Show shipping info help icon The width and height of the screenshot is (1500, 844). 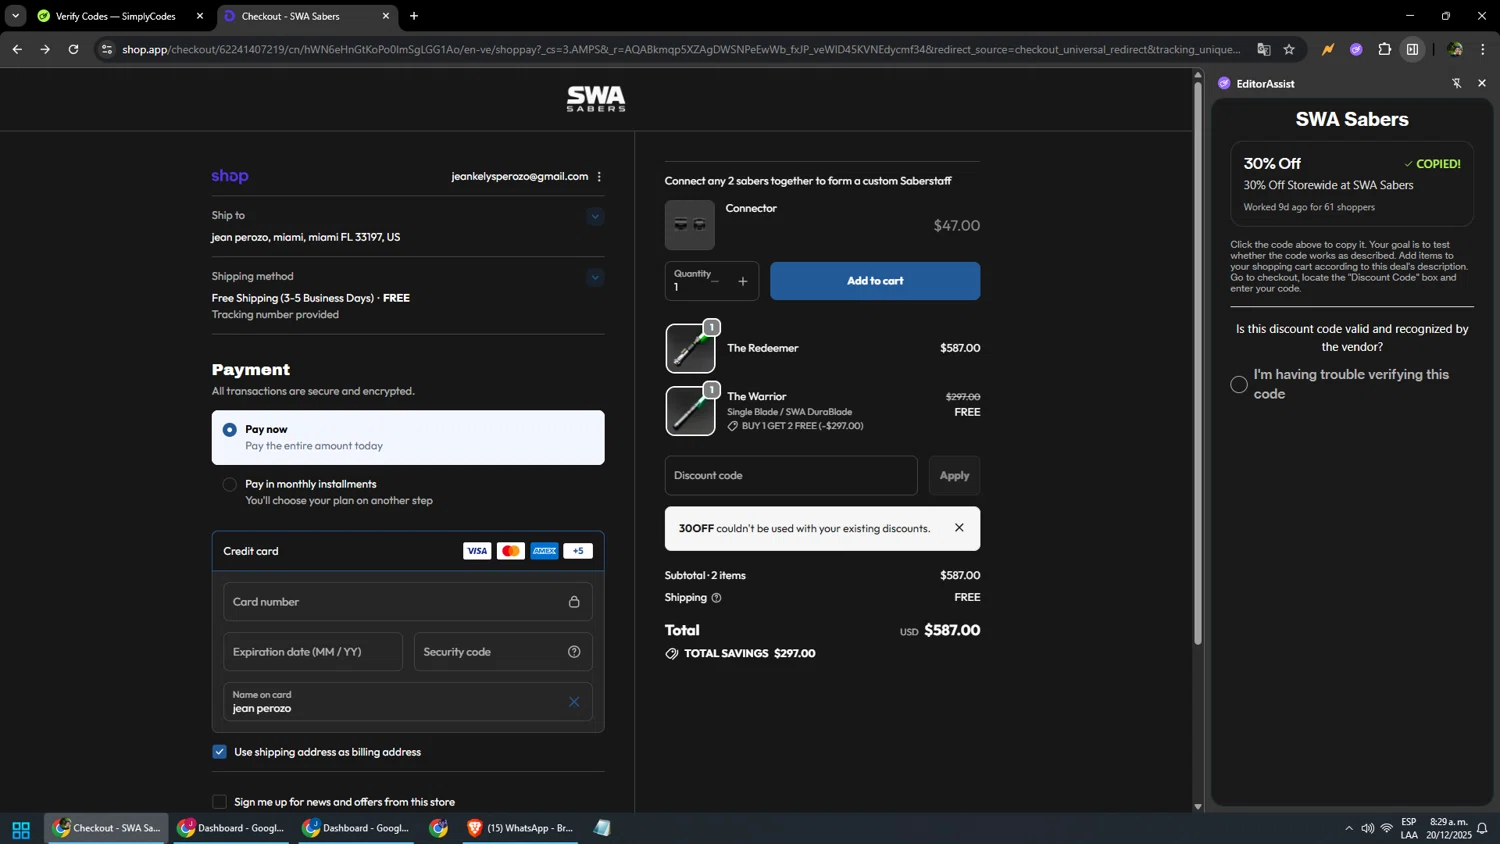click(716, 598)
